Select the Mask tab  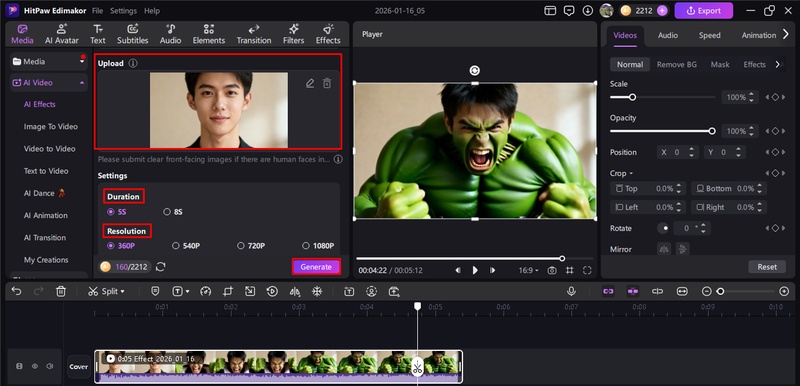[720, 64]
